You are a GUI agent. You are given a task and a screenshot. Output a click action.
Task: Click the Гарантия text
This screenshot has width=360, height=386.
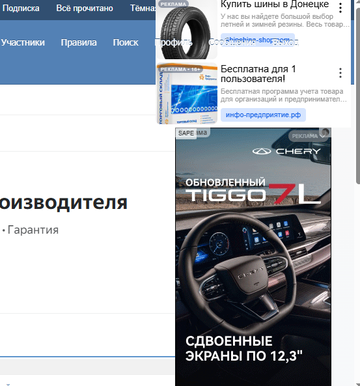[x=33, y=230]
